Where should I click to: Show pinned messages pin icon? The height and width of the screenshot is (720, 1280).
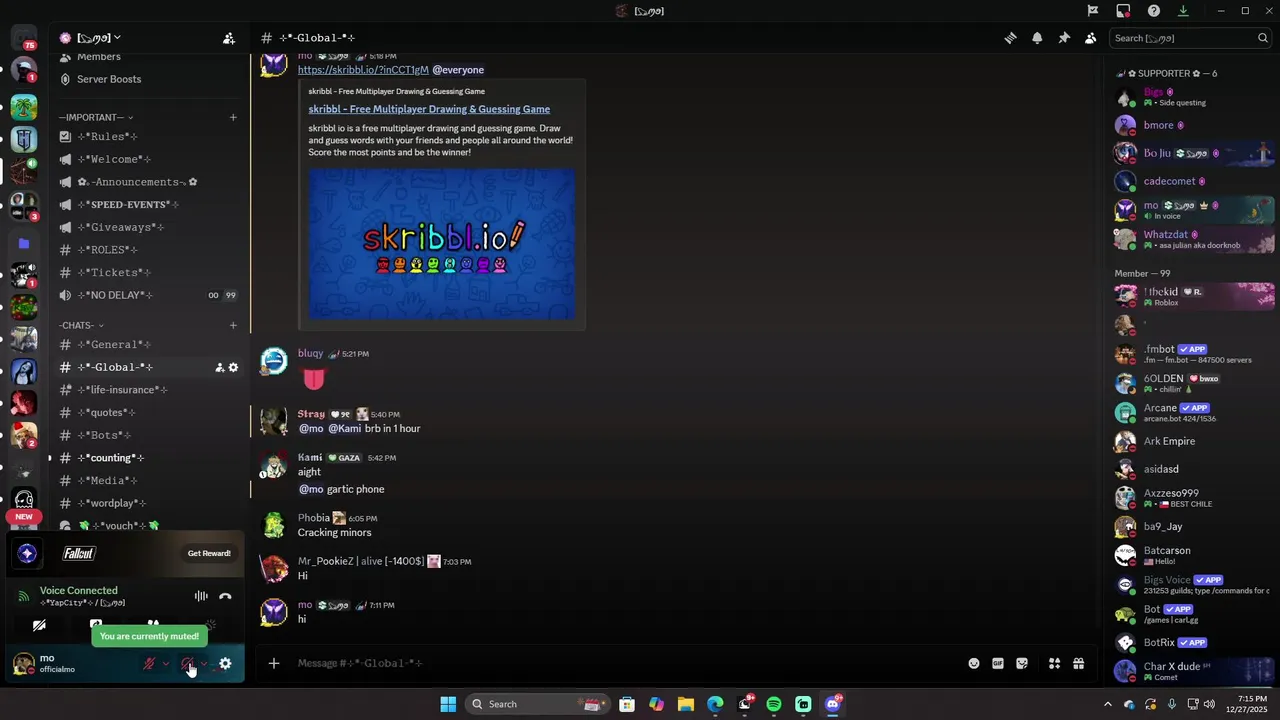click(x=1064, y=38)
